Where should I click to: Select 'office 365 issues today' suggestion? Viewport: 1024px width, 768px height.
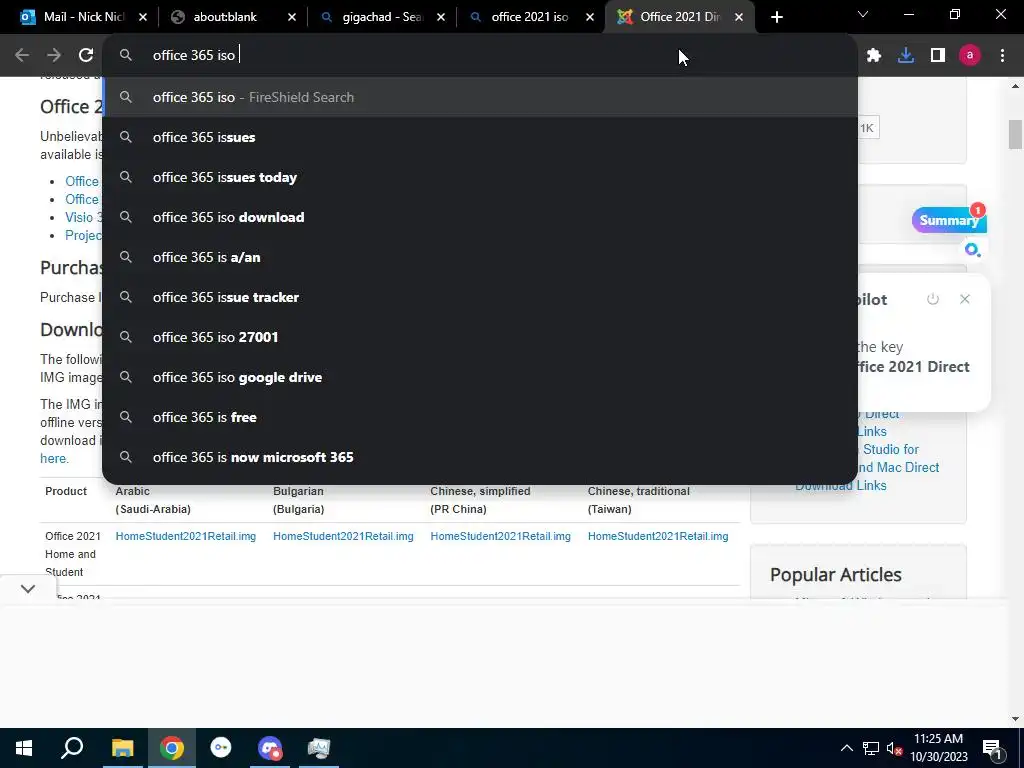point(480,177)
